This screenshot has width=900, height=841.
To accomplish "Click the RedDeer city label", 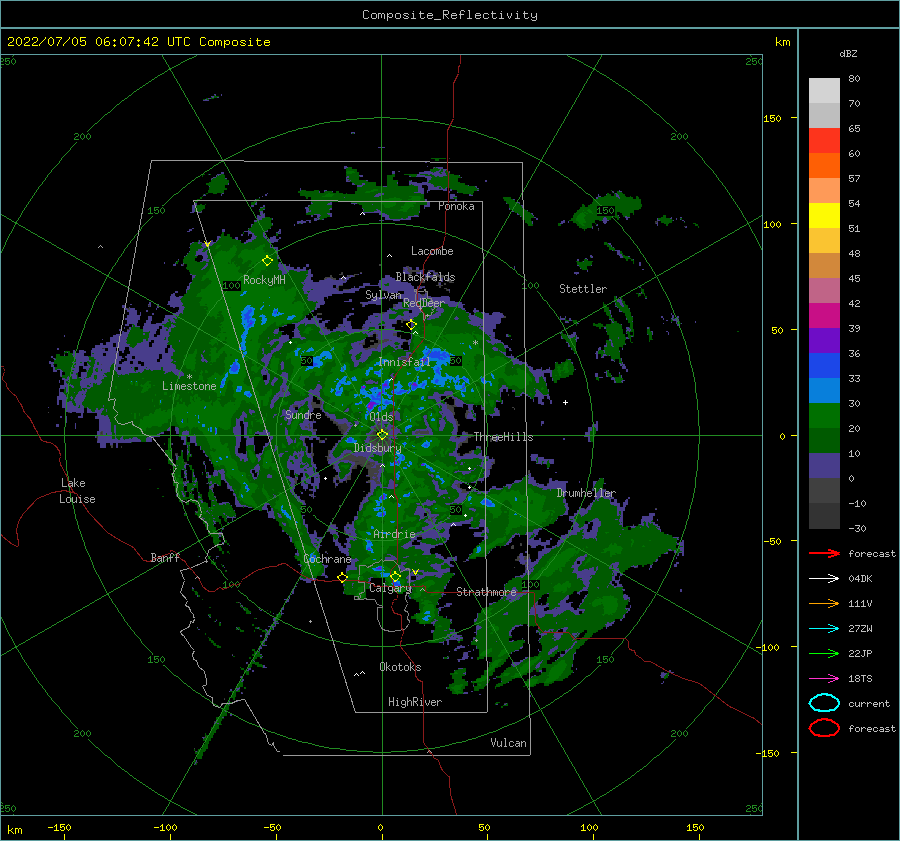I will click(424, 303).
